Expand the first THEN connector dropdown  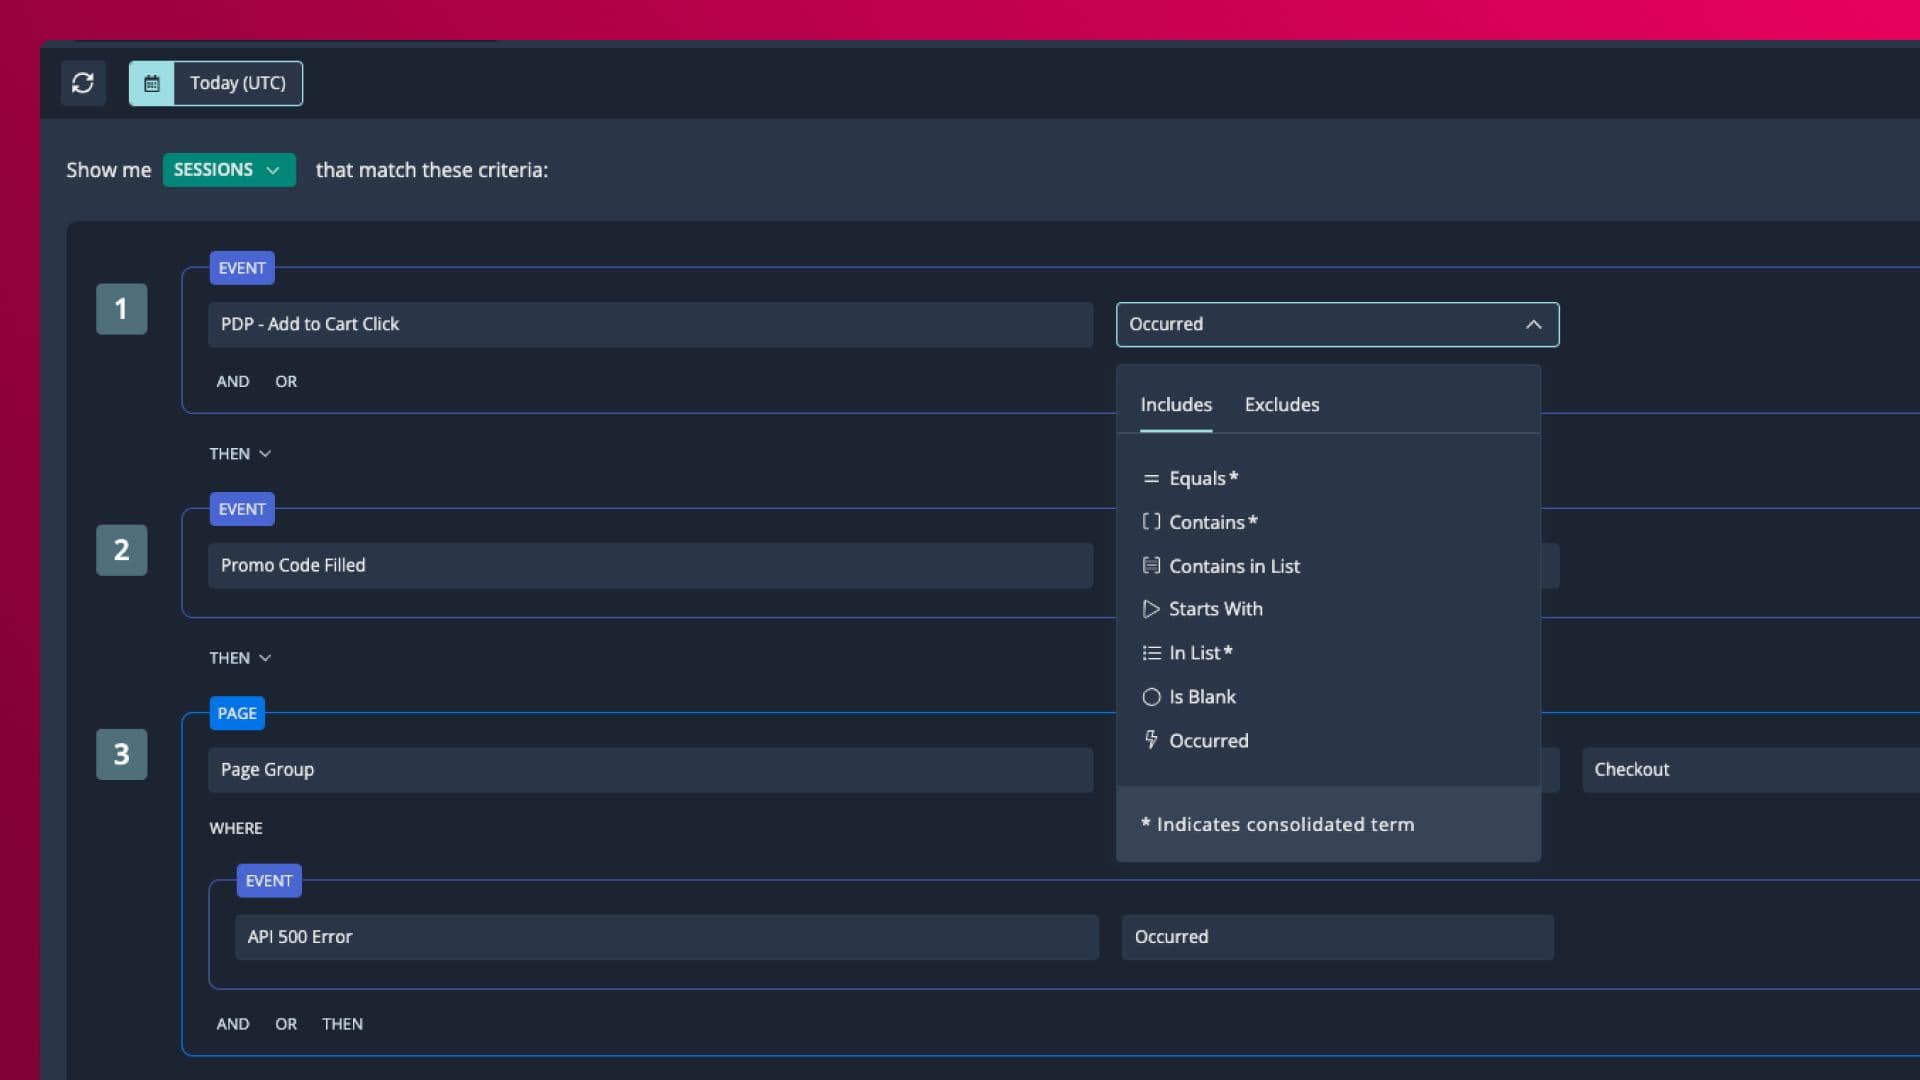pyautogui.click(x=240, y=454)
